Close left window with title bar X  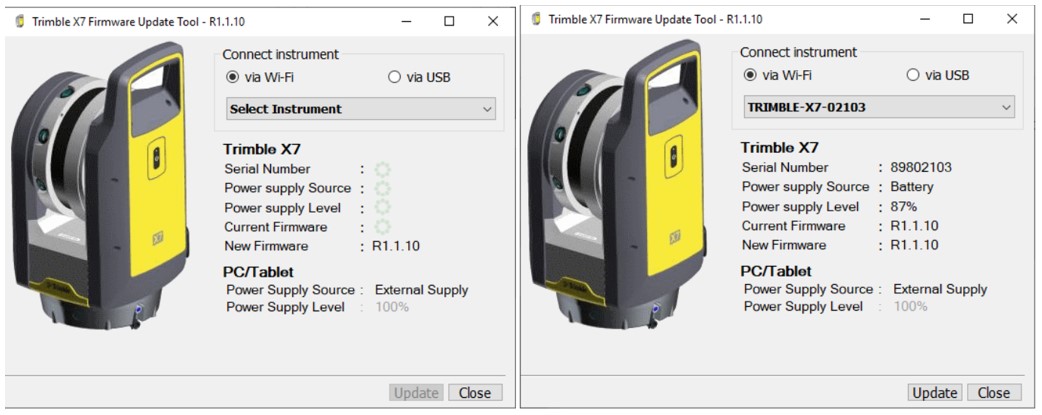point(493,21)
